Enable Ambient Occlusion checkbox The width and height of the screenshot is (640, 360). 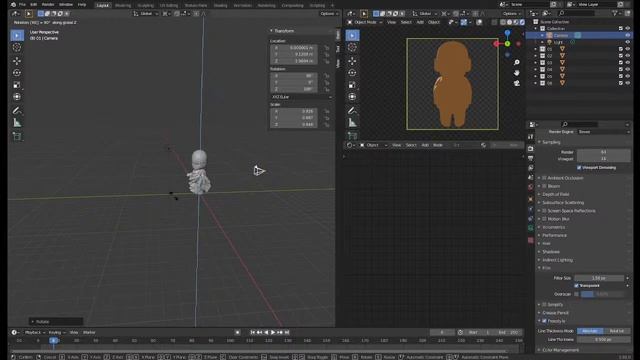544,178
